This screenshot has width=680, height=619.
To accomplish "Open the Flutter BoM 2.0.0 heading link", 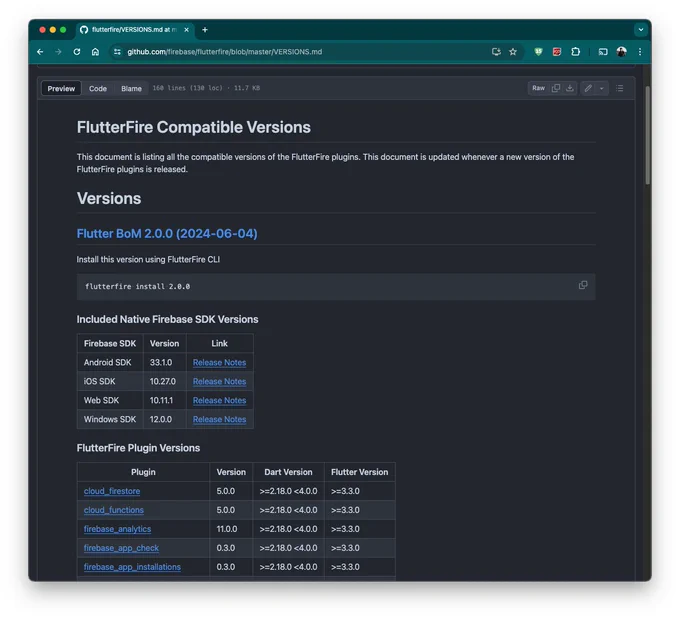I will click(167, 234).
